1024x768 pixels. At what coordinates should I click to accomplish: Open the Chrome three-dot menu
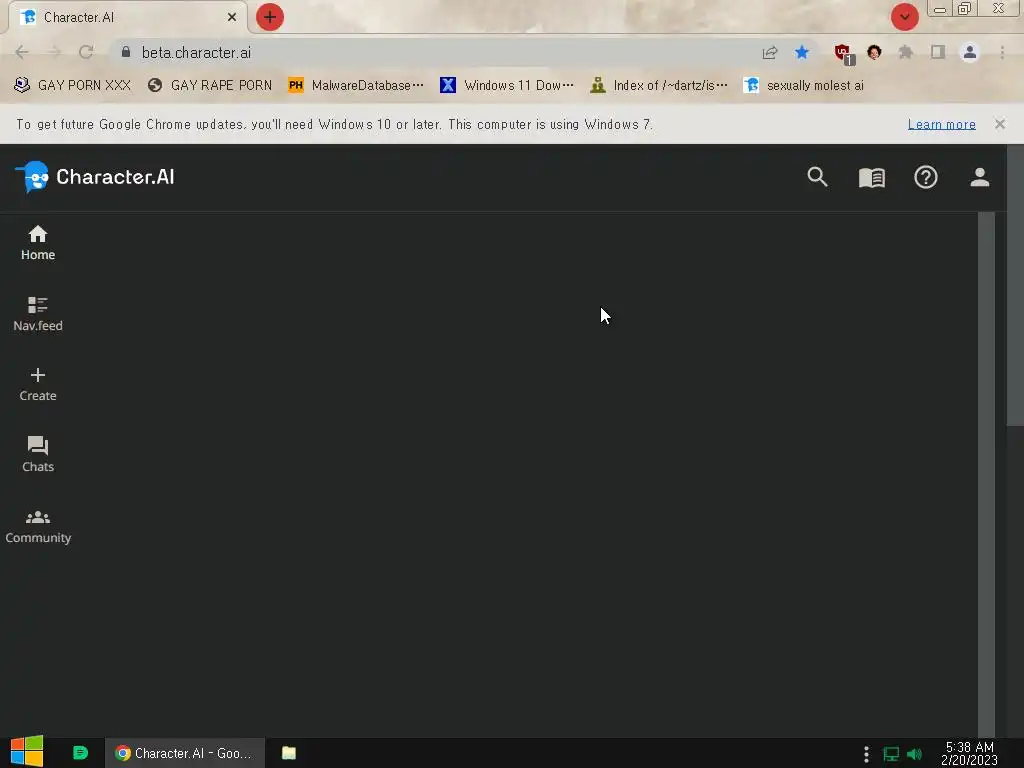1002,52
